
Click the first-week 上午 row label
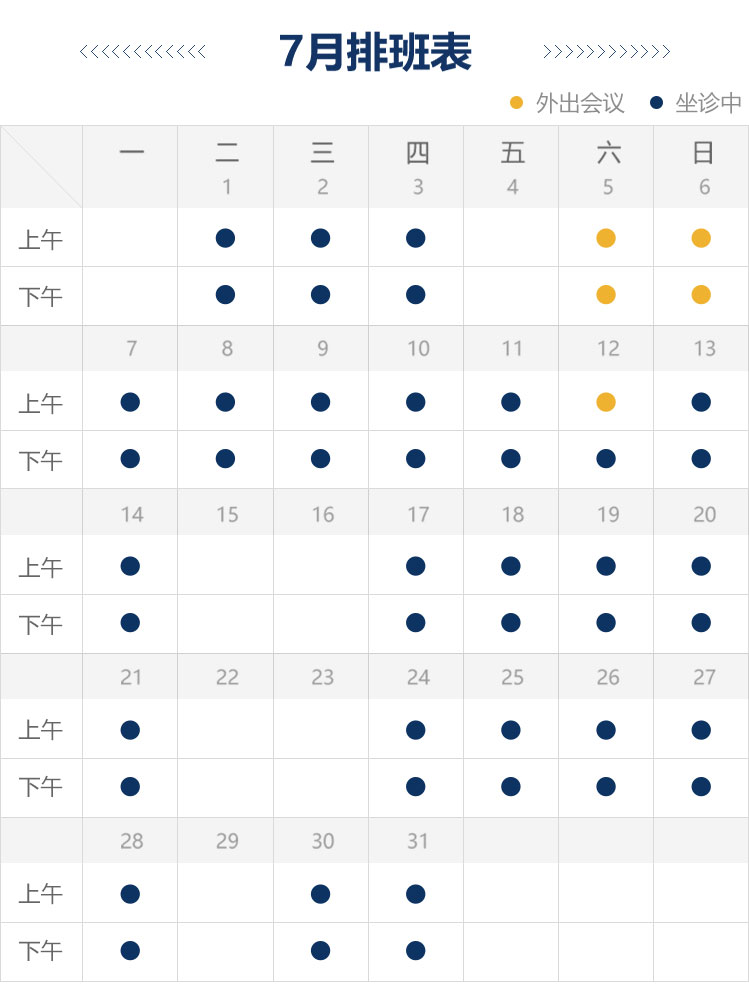[41, 239]
